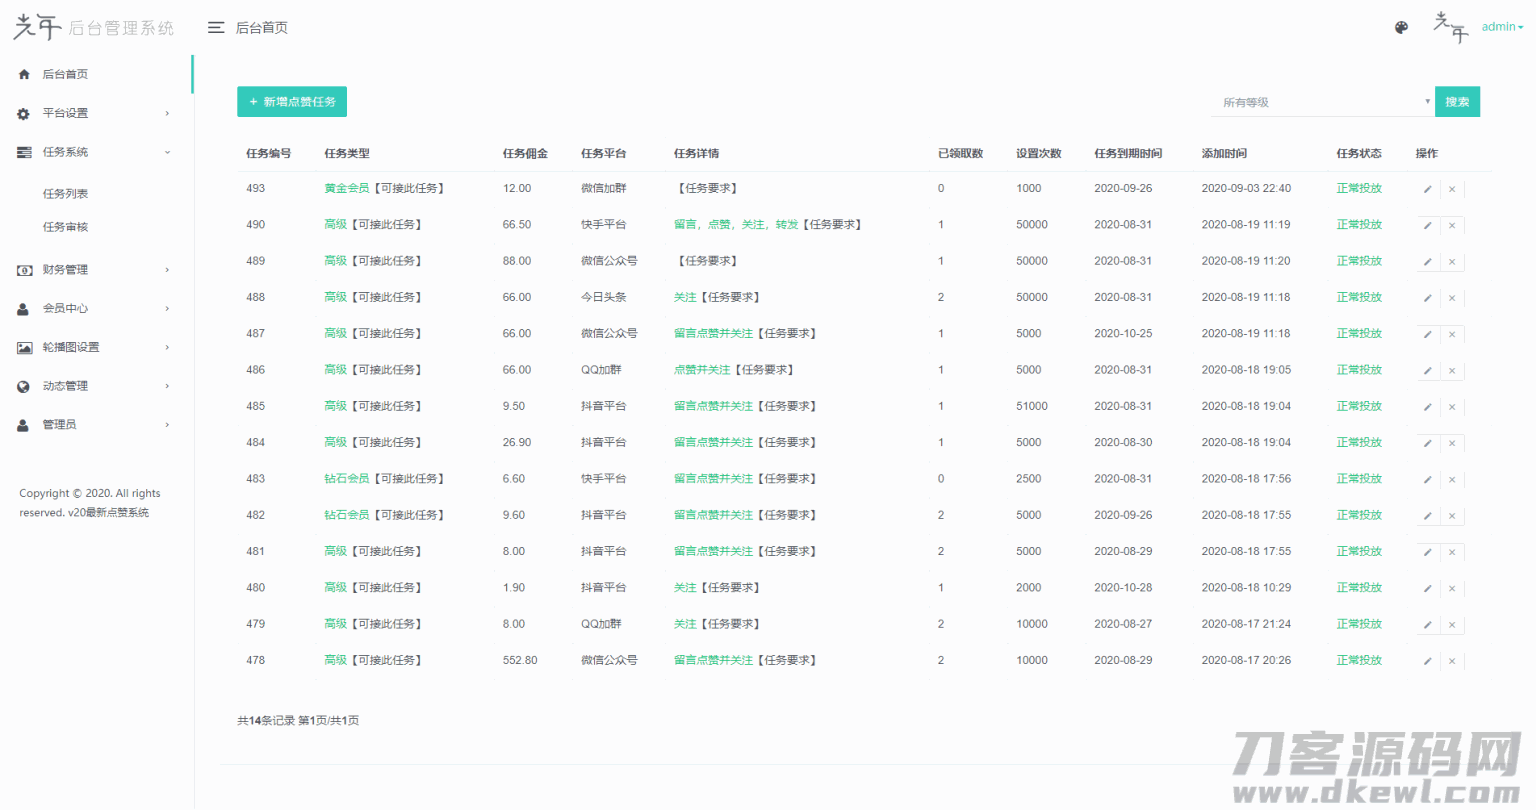Expand the 财务管理 sidebar menu
Screen dimensions: 1536x810
93,270
